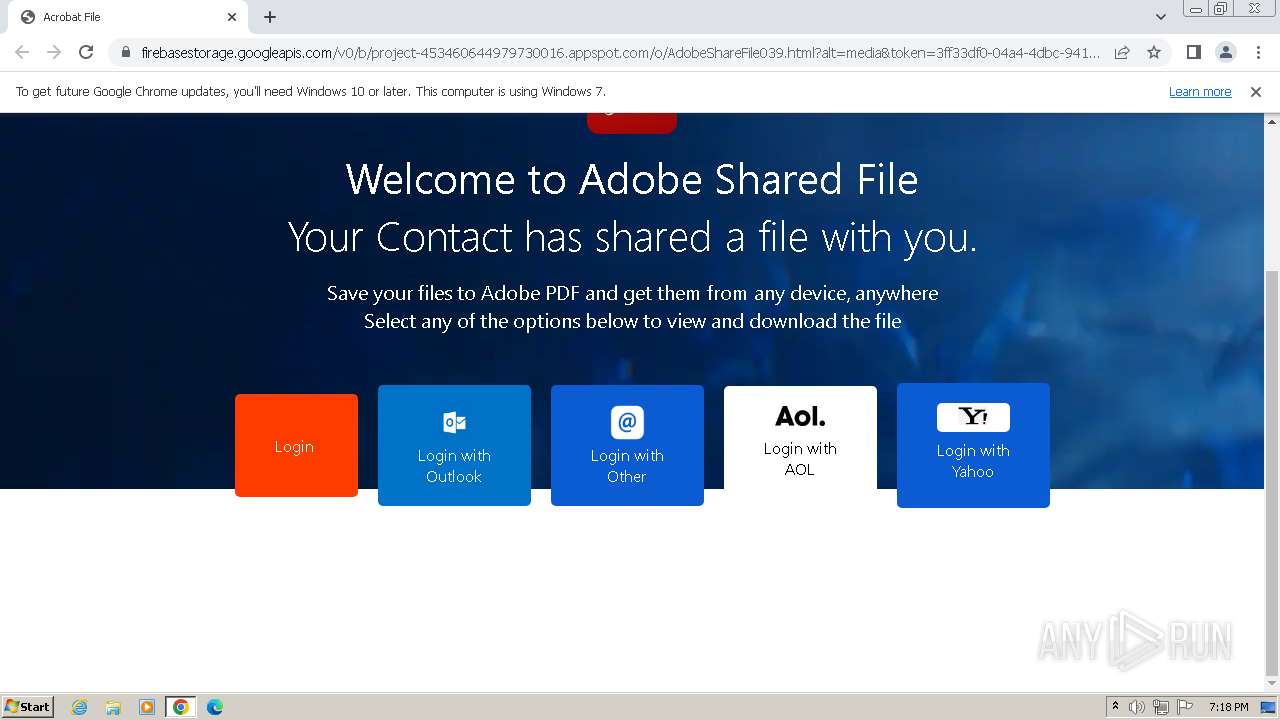Choose Login with Other tile
Viewport: 1280px width, 720px height.
tap(627, 445)
